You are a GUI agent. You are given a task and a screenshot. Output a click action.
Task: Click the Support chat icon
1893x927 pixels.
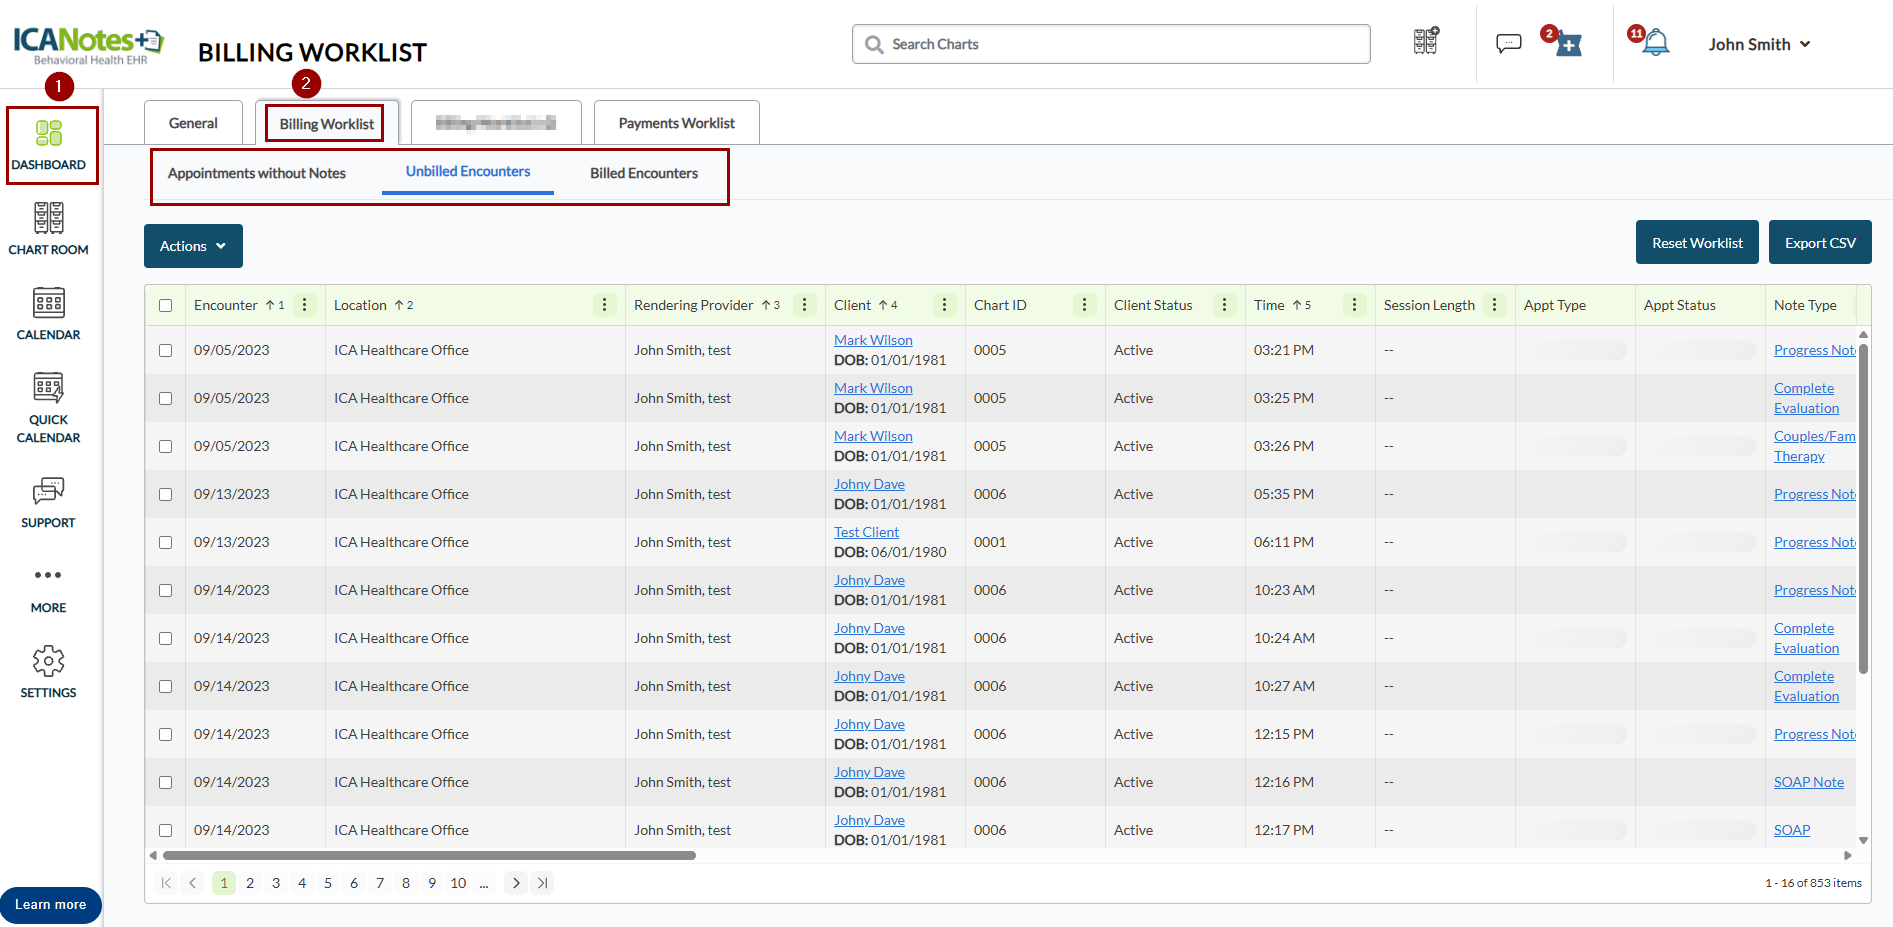tap(48, 491)
